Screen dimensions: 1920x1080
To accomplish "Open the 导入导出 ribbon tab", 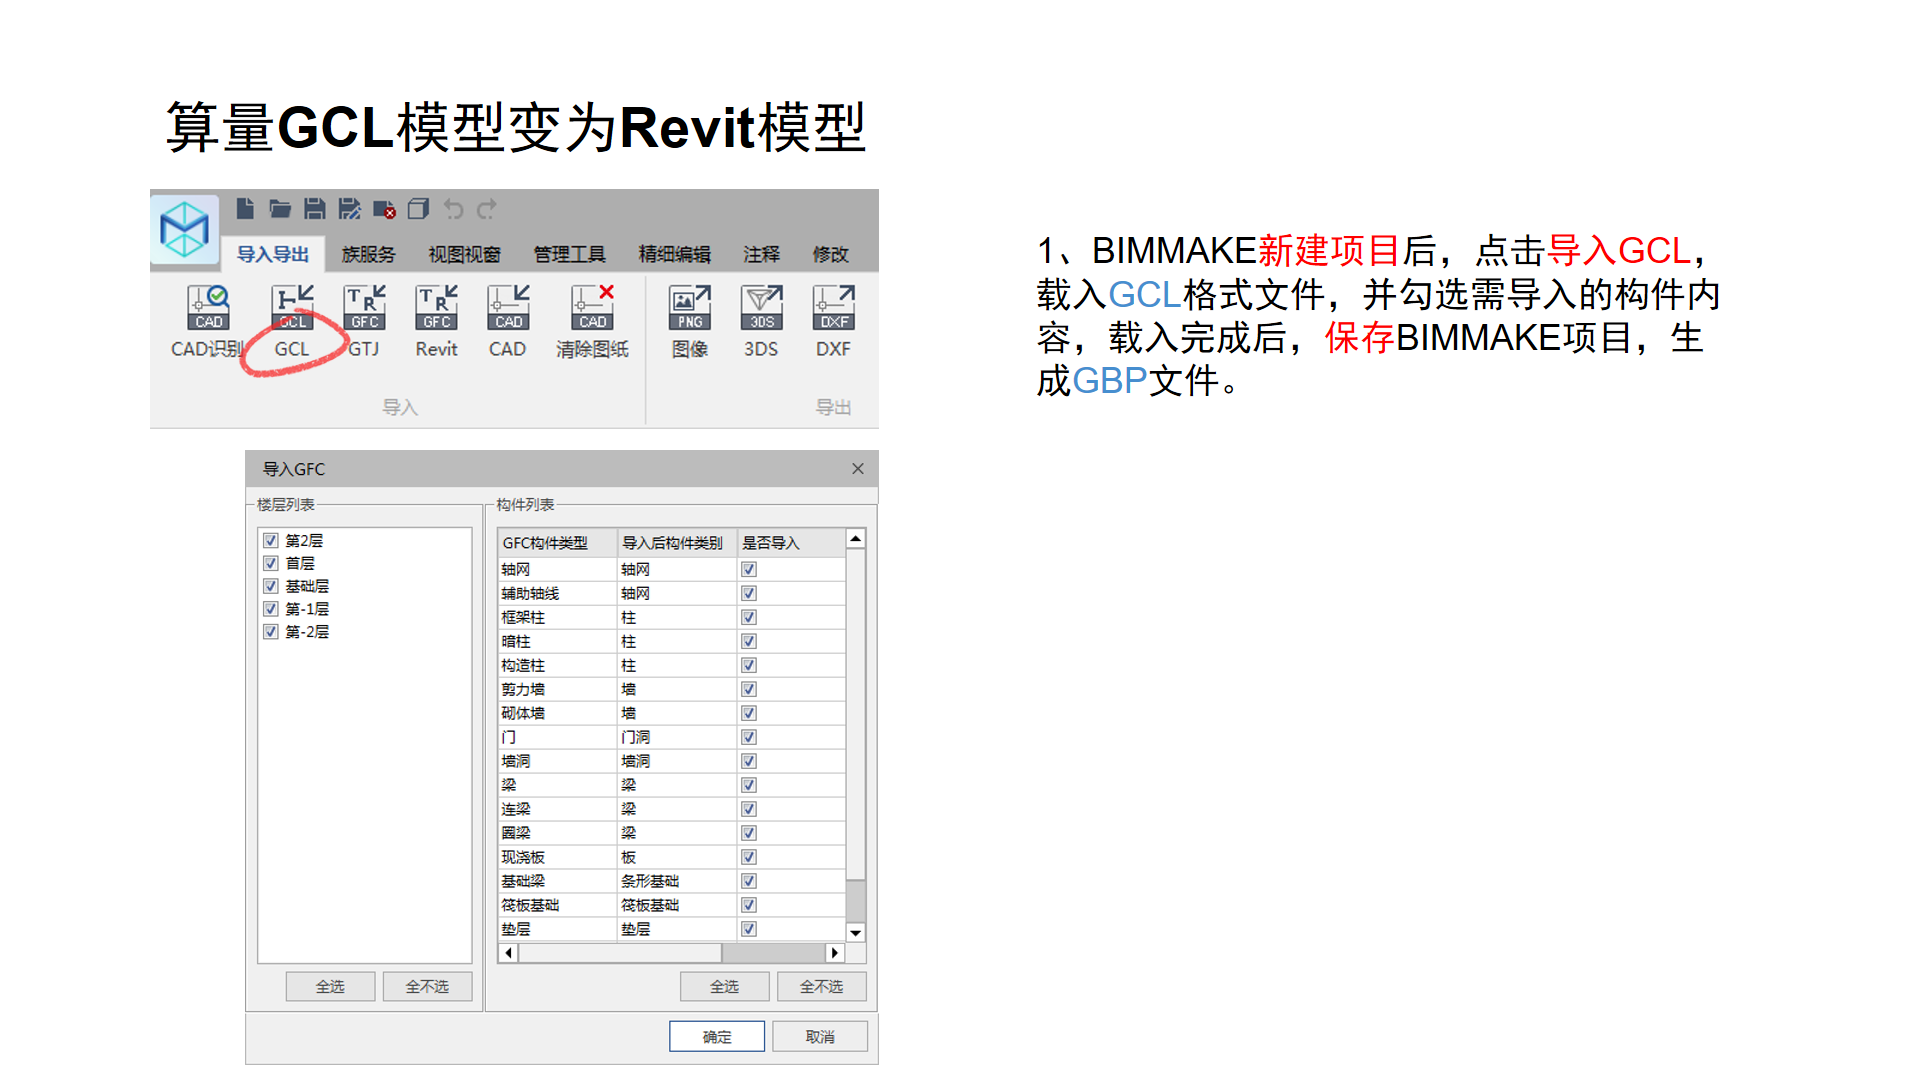I will 273,254.
